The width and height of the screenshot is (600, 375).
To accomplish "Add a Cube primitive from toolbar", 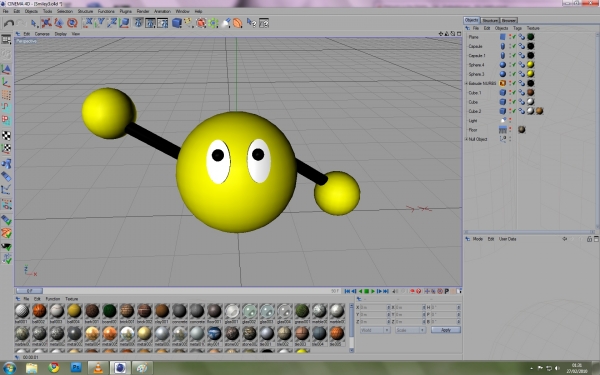I will [176, 23].
